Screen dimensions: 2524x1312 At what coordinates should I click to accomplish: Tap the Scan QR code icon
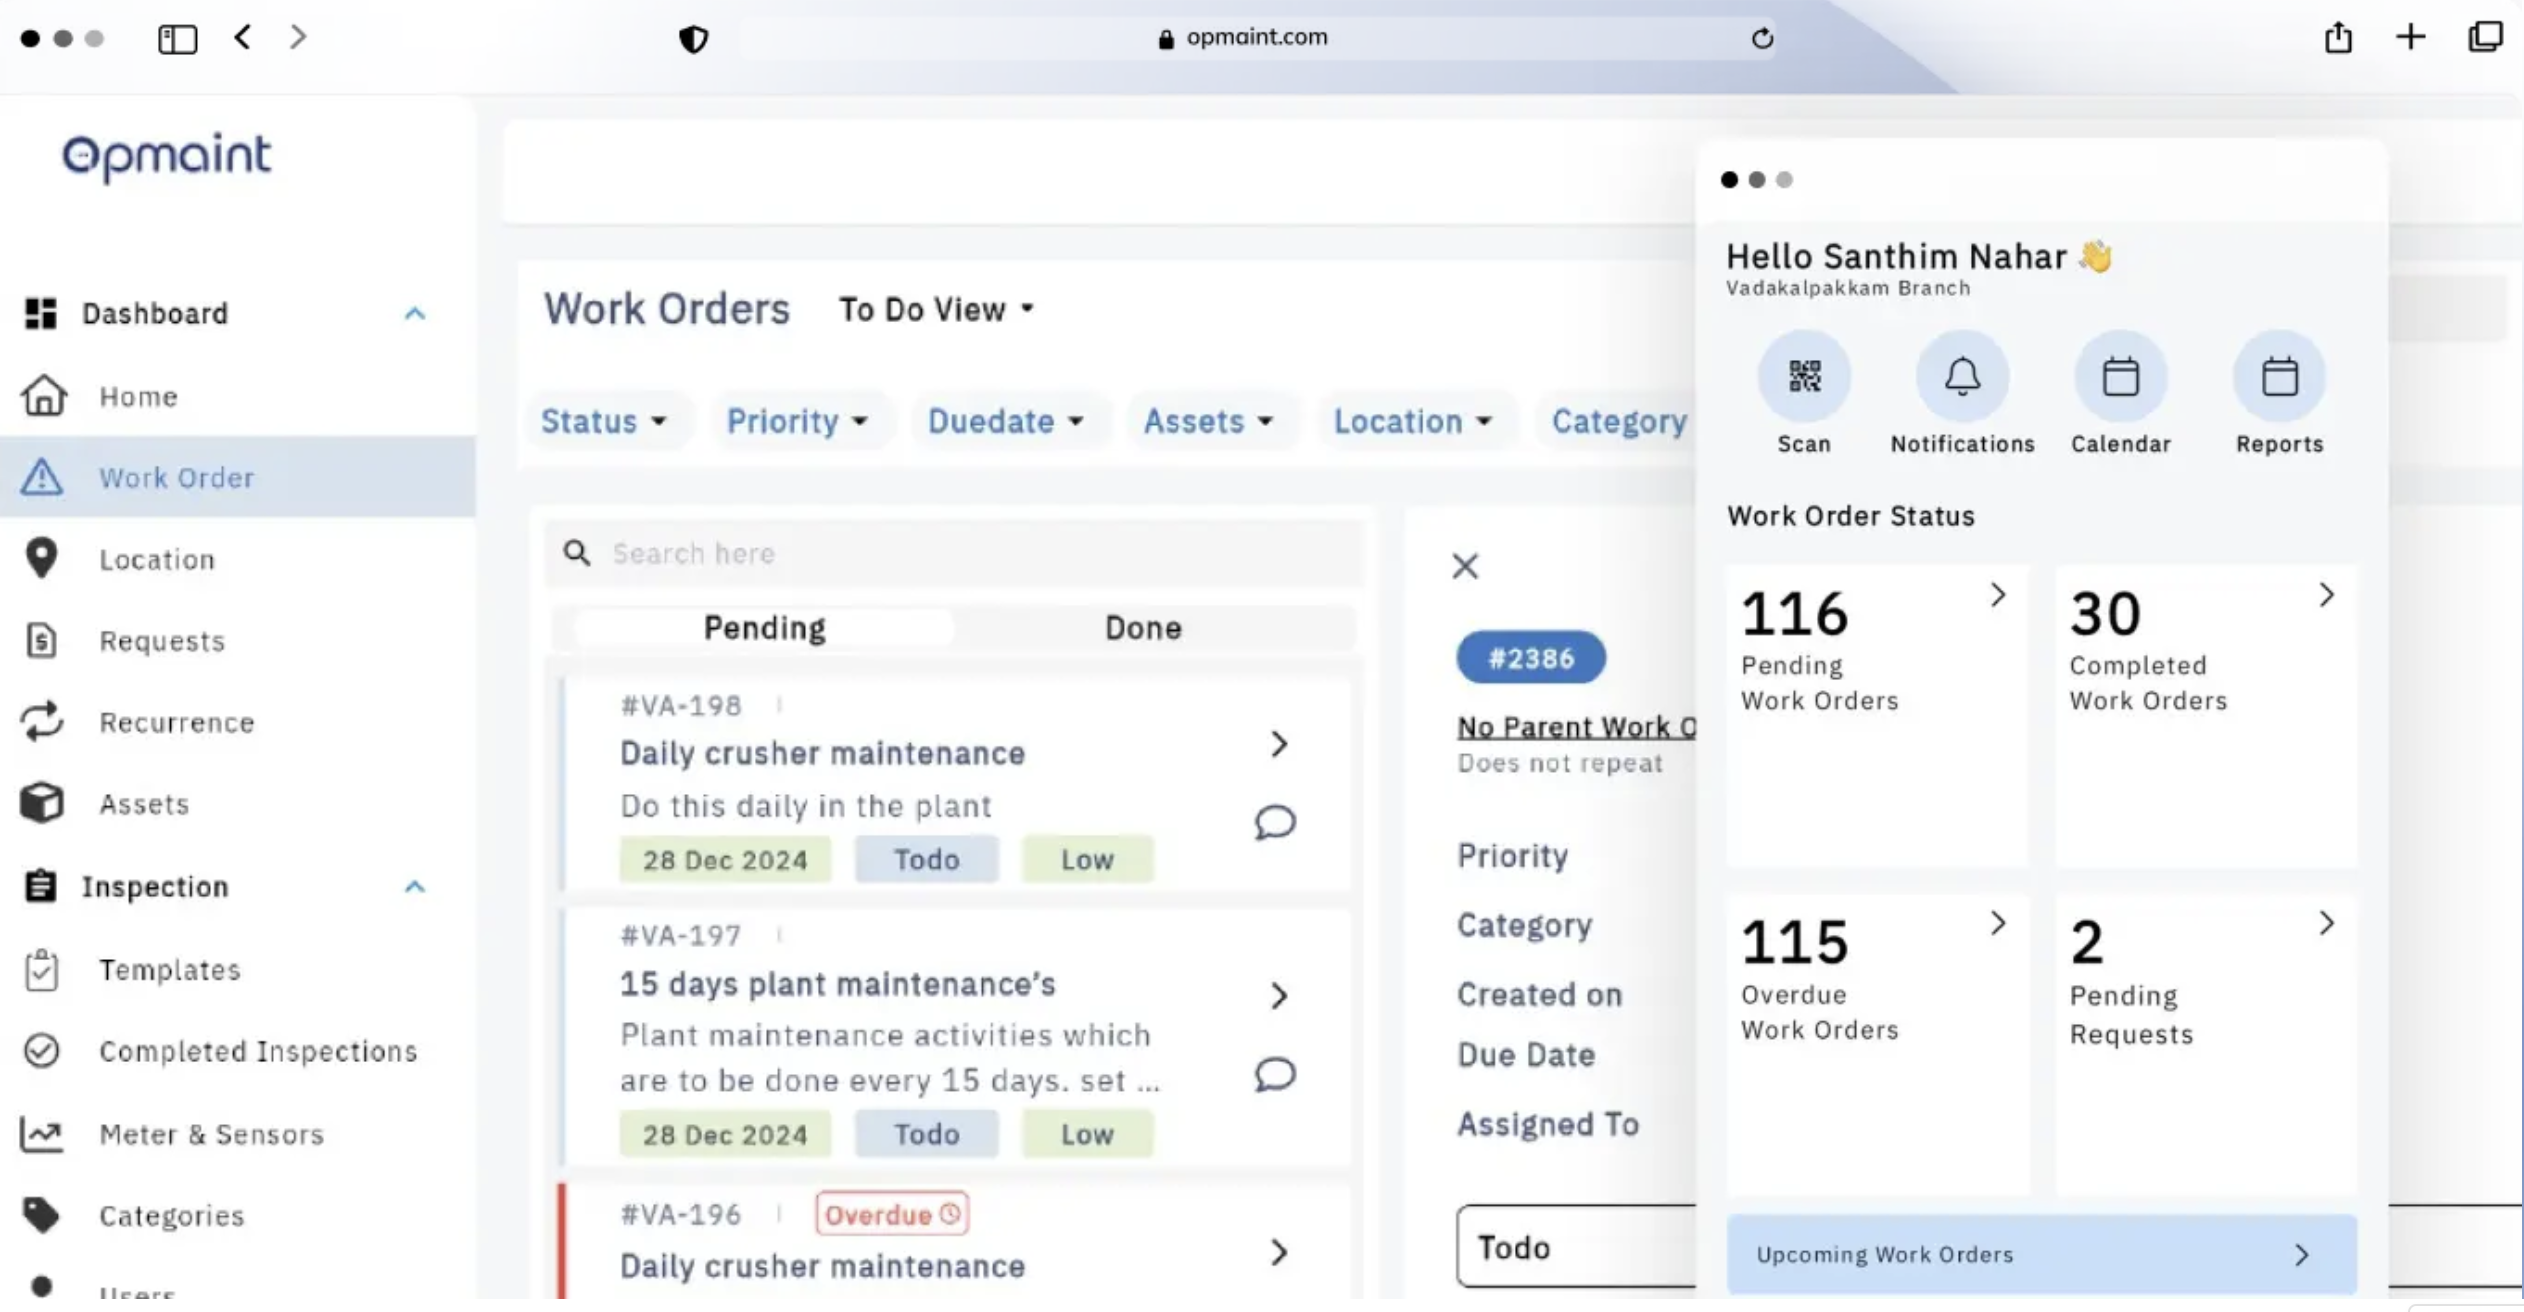tap(1804, 377)
